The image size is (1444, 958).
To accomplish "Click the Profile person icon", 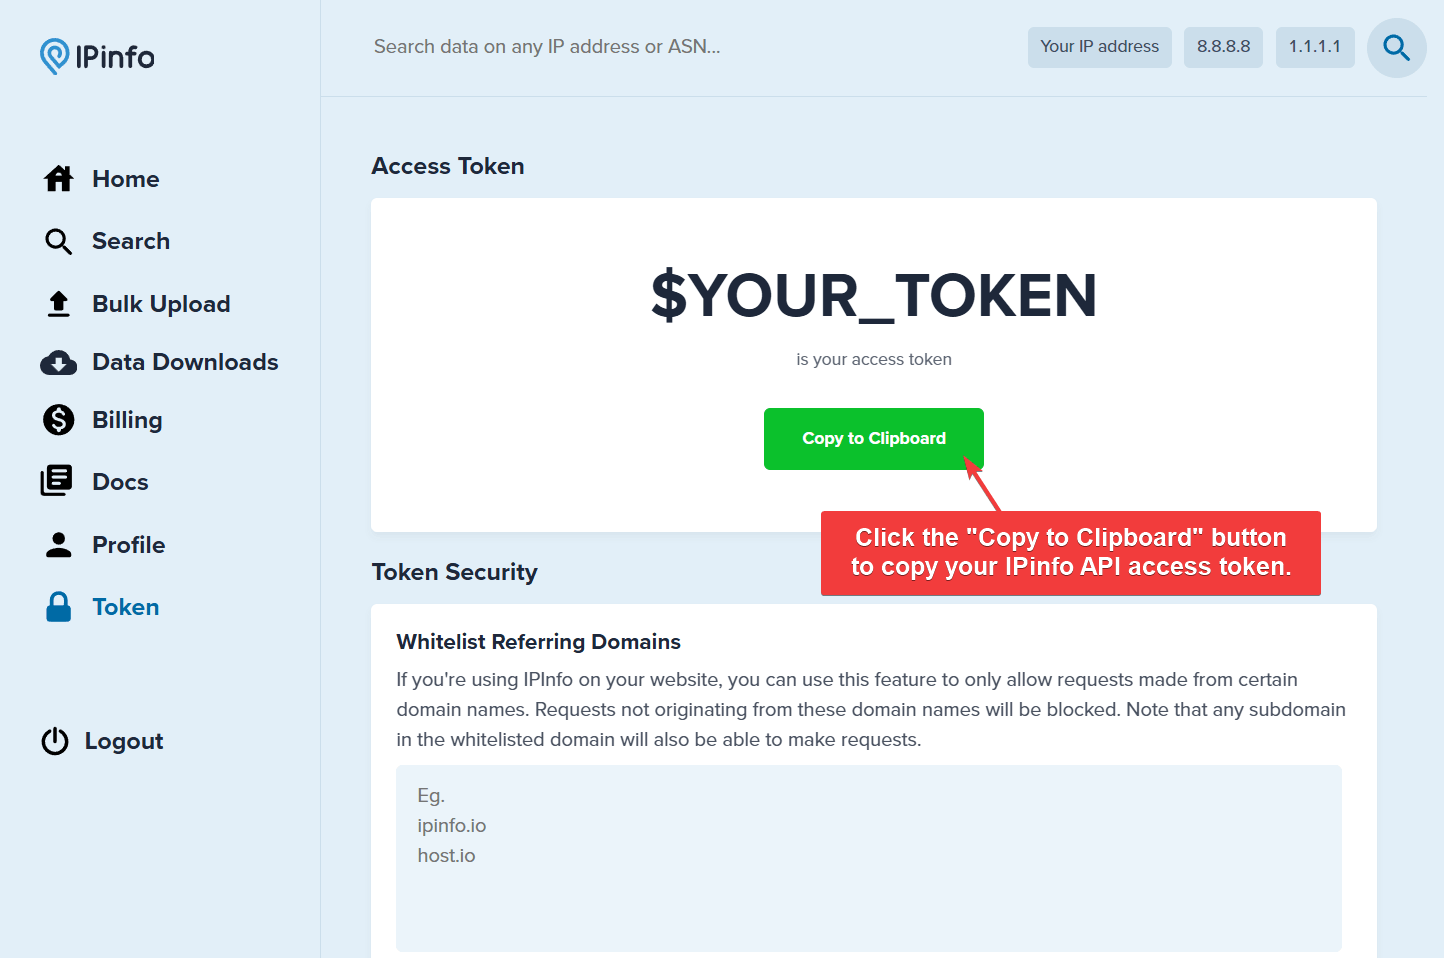I will (58, 544).
